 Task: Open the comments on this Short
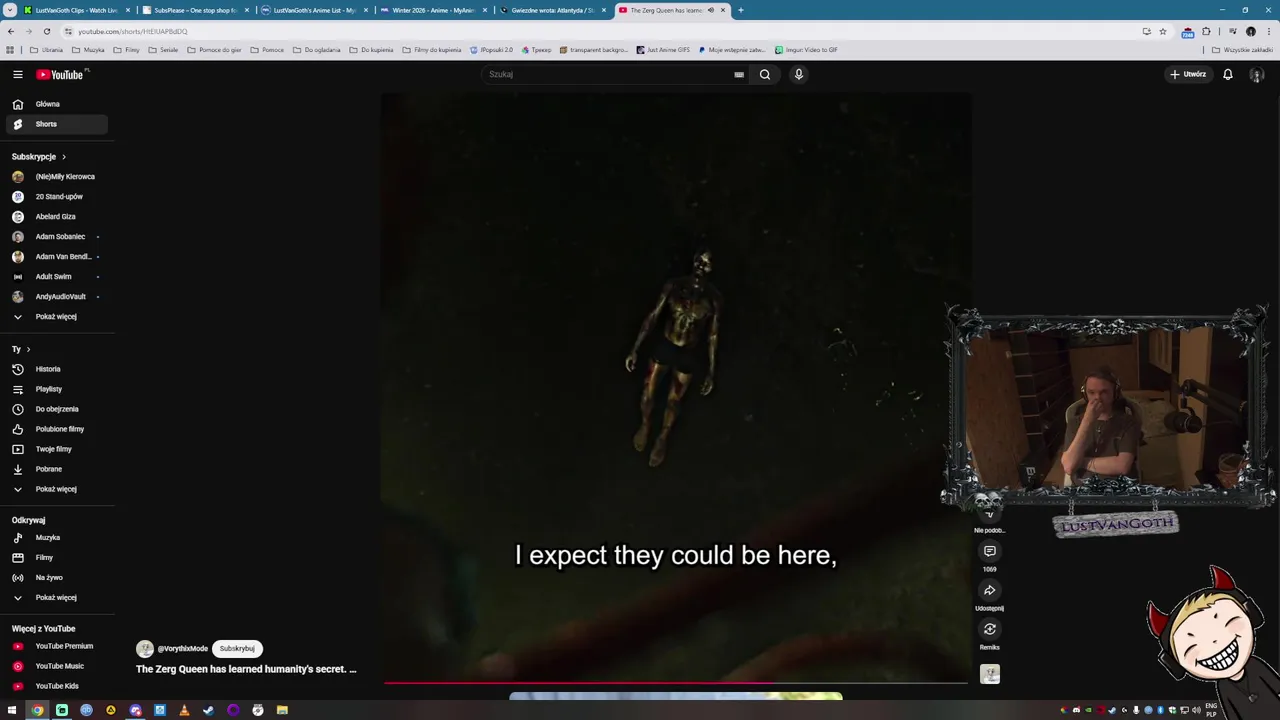pyautogui.click(x=989, y=551)
